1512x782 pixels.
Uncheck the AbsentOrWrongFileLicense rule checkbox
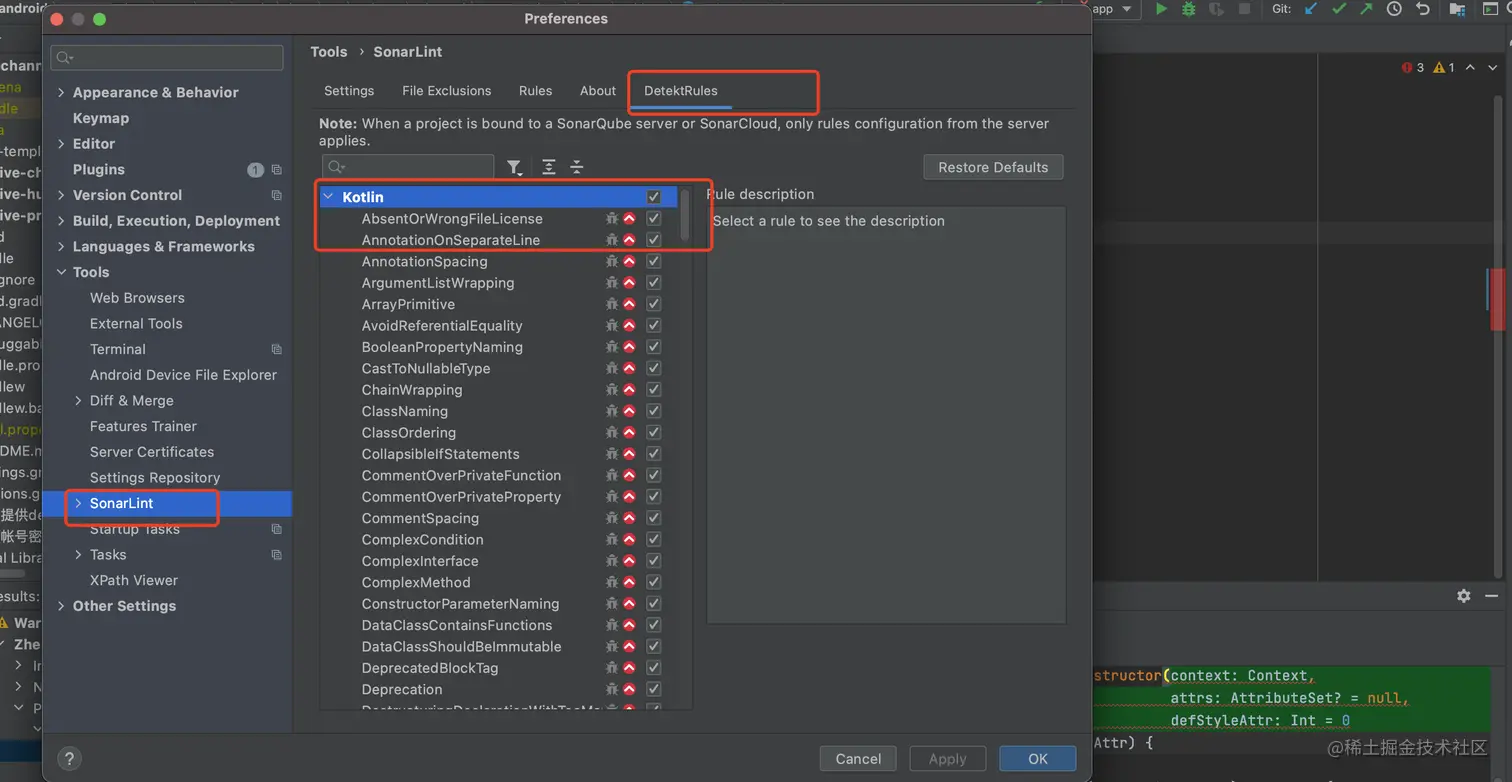point(654,218)
